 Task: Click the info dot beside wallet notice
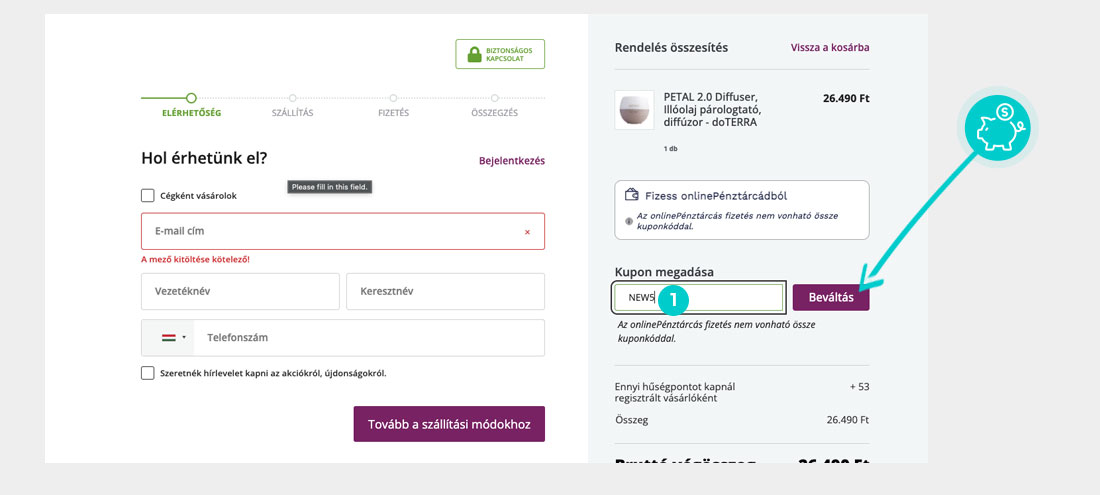point(629,221)
